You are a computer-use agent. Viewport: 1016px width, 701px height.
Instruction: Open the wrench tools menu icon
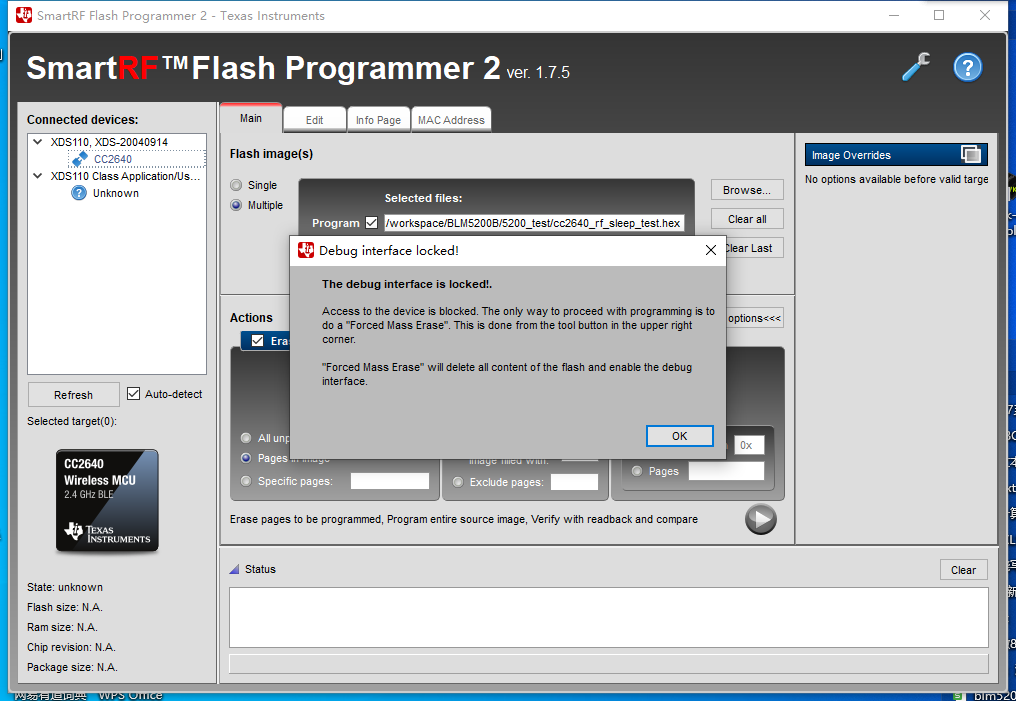coord(916,67)
